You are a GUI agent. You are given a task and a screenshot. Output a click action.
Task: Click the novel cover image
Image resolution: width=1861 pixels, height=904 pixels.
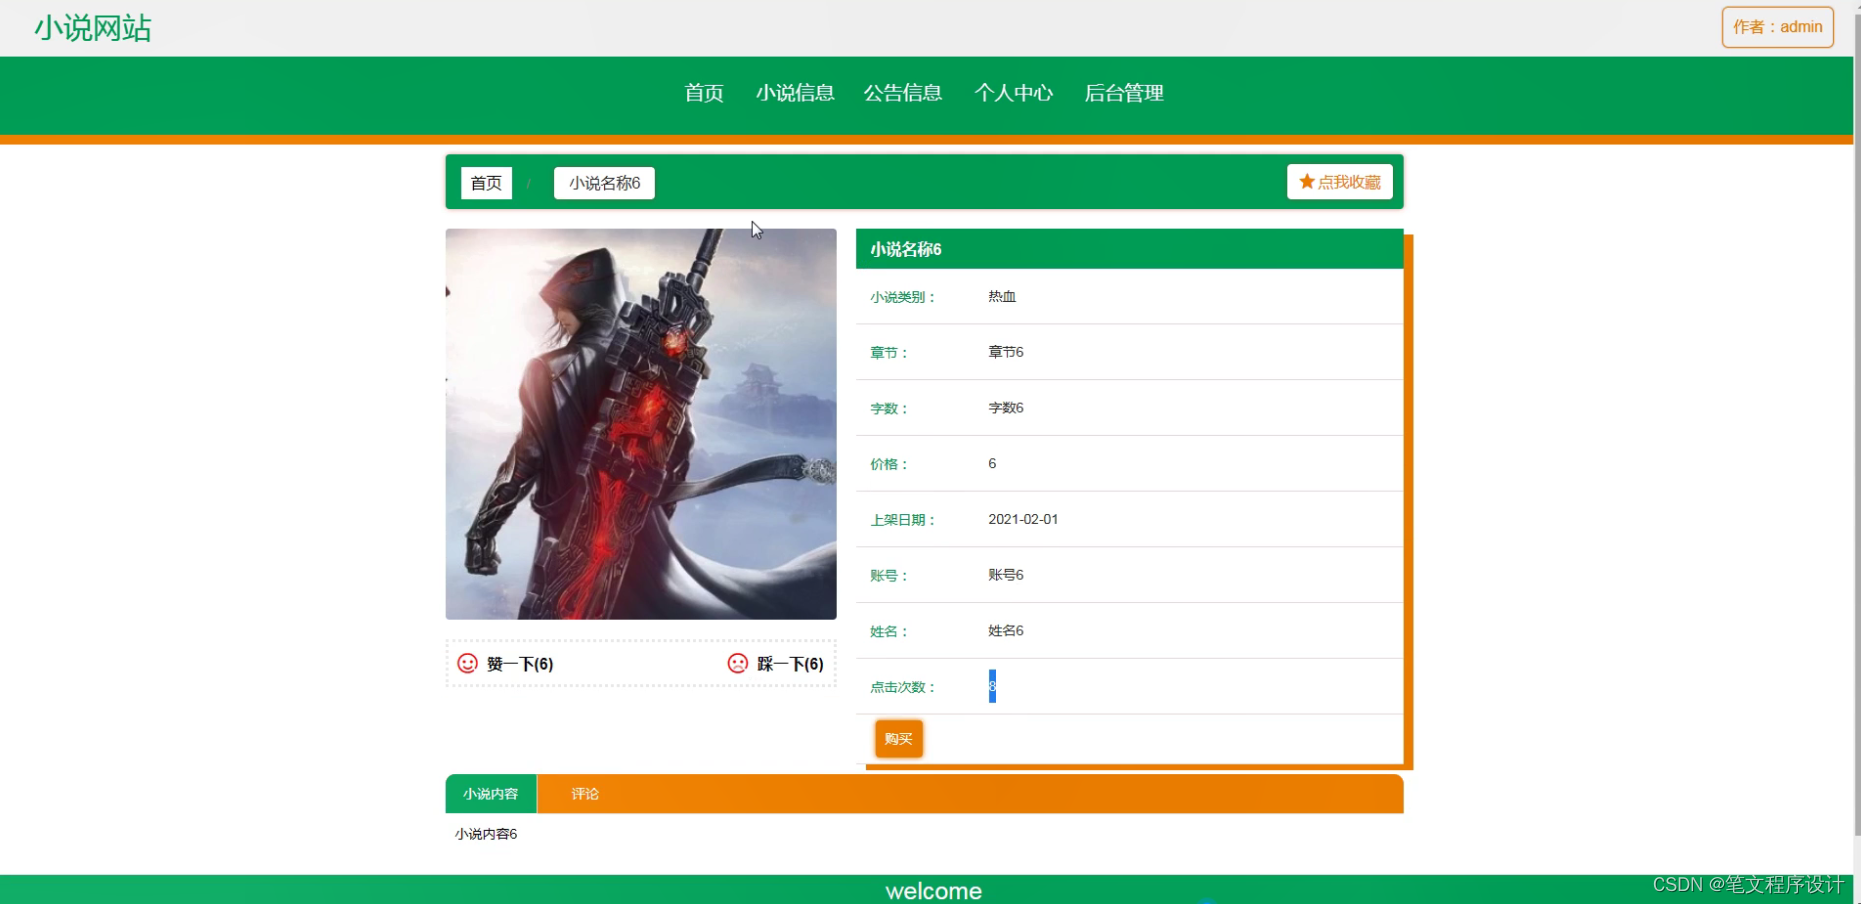[x=641, y=424]
